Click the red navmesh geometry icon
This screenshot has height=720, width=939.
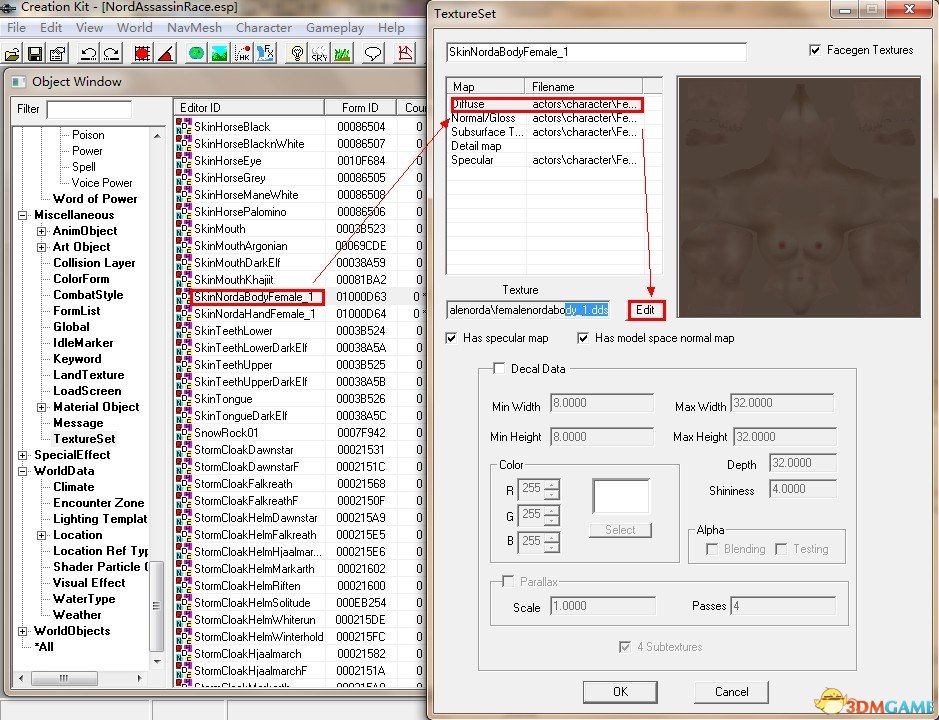pyautogui.click(x=405, y=54)
